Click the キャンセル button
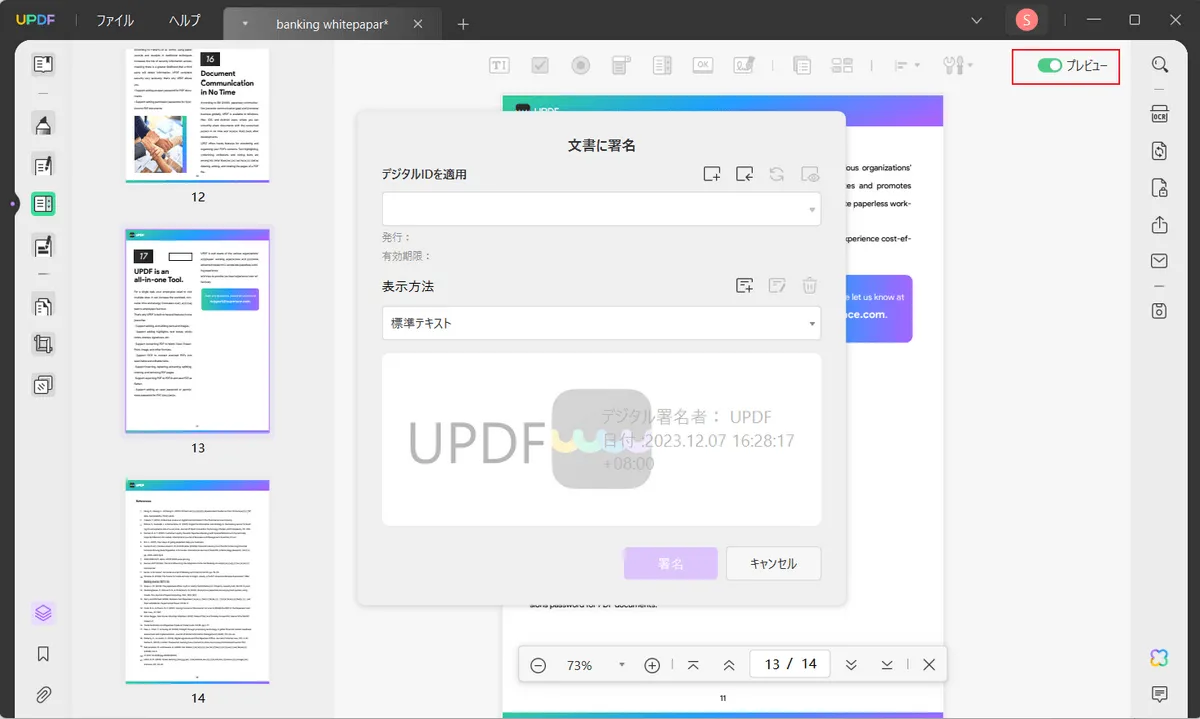This screenshot has width=1200, height=719. (774, 564)
